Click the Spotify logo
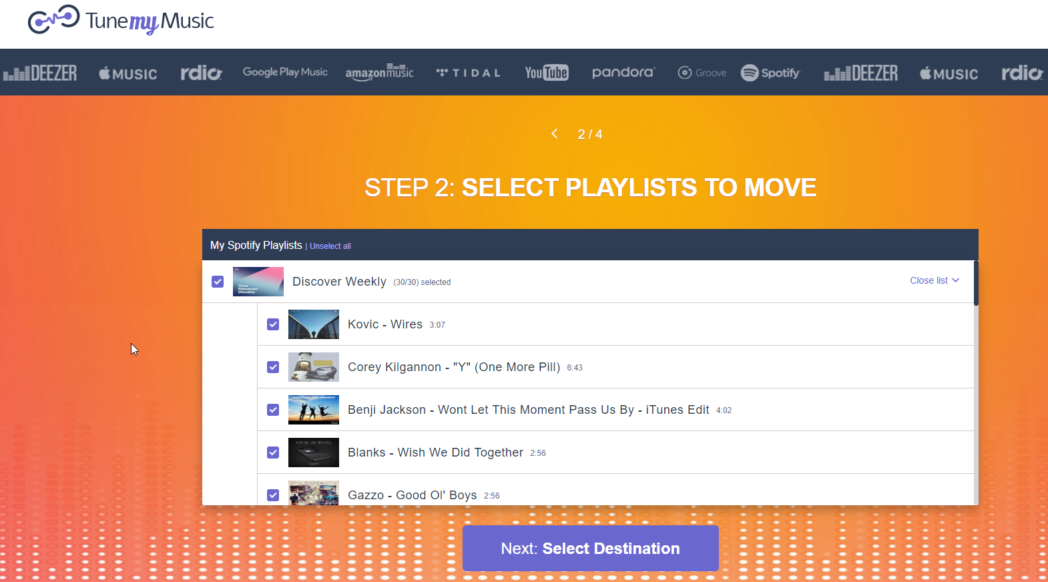 pyautogui.click(x=770, y=73)
